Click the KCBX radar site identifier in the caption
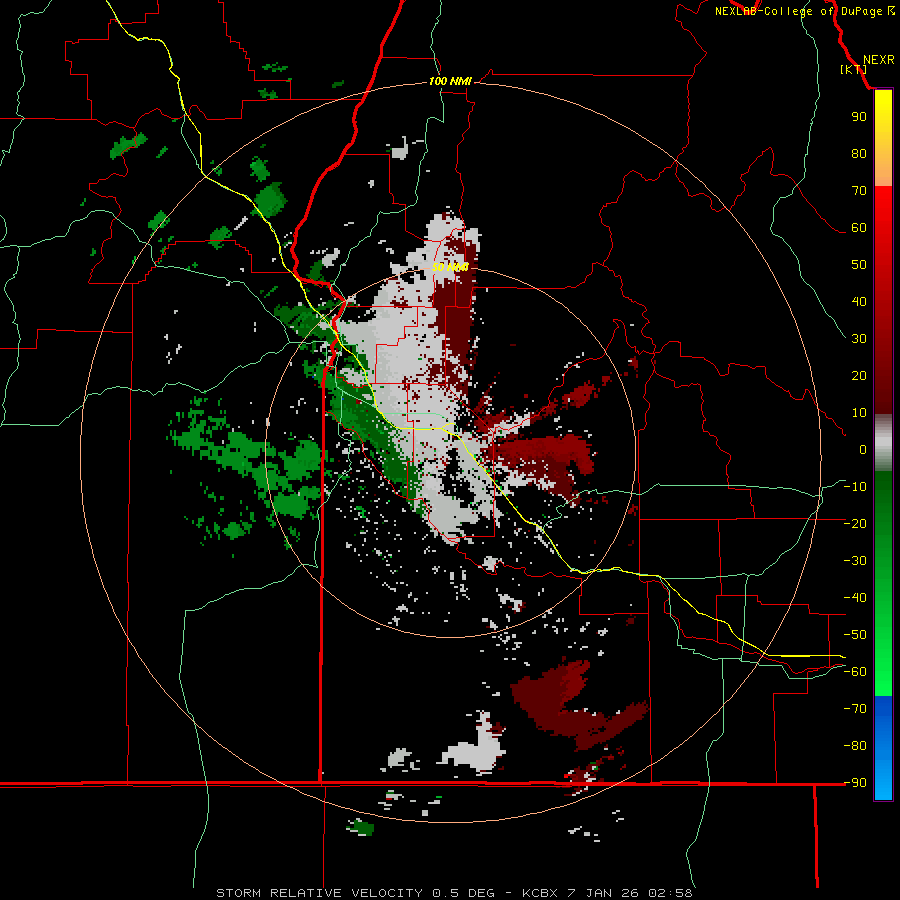Viewport: 900px width, 900px height. point(541,893)
